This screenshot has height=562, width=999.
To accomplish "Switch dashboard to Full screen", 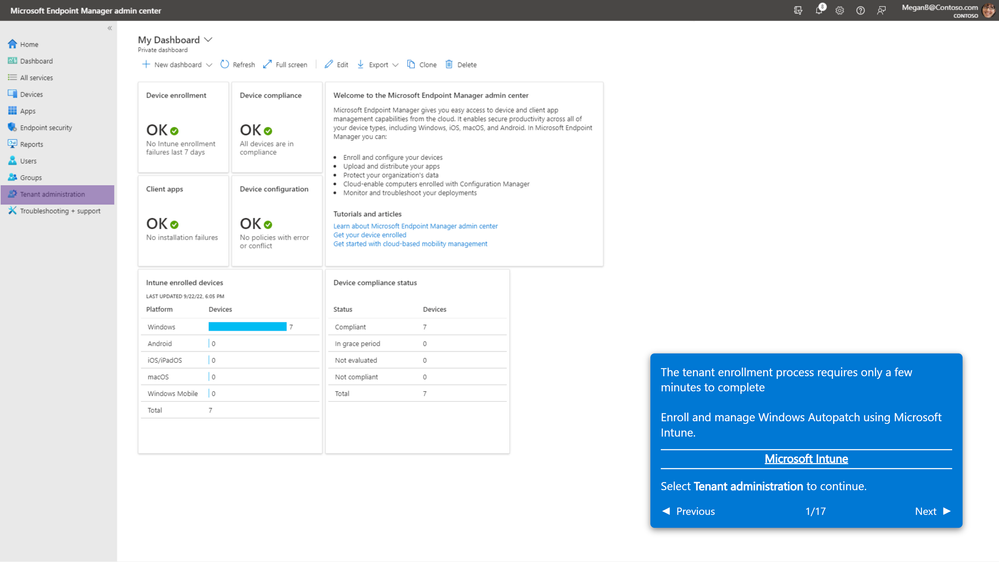I will 285,64.
